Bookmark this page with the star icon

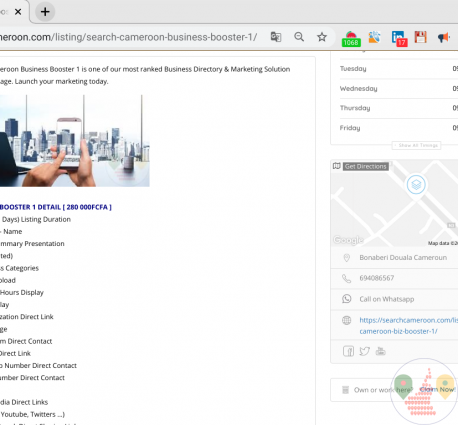coord(322,37)
